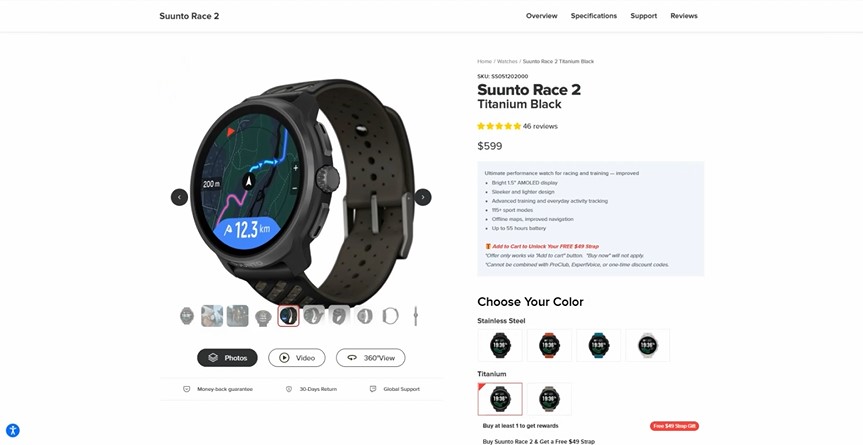Click the Overview nav item
The width and height of the screenshot is (863, 445).
(542, 16)
